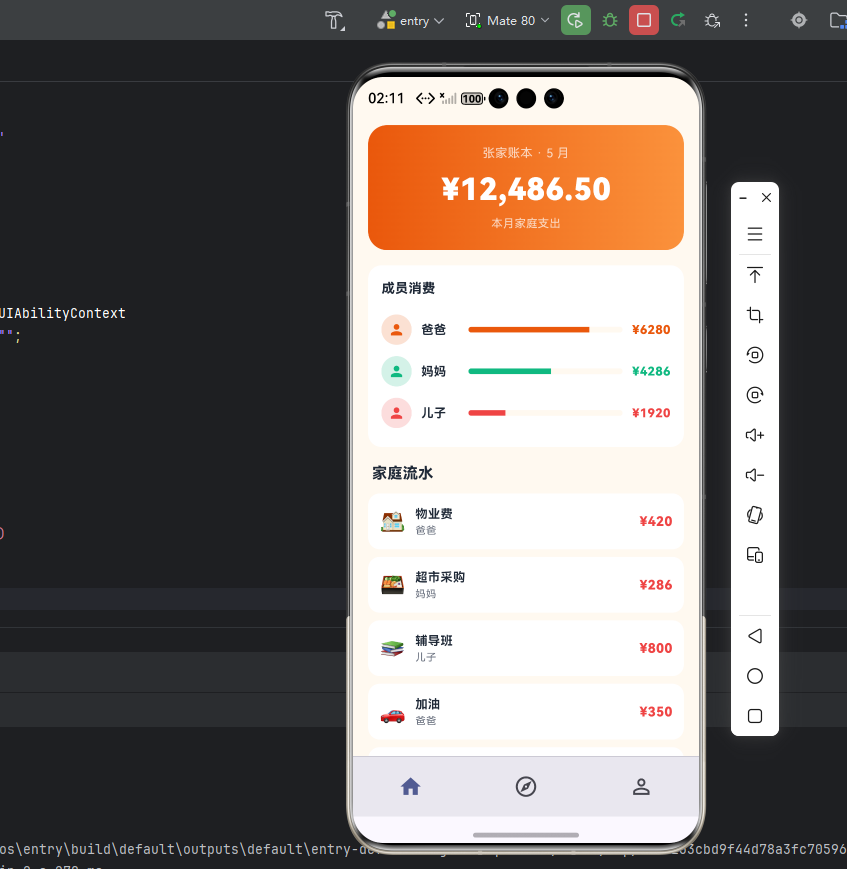
Task: Click the folder icon in the toolbar
Action: [x=838, y=21]
